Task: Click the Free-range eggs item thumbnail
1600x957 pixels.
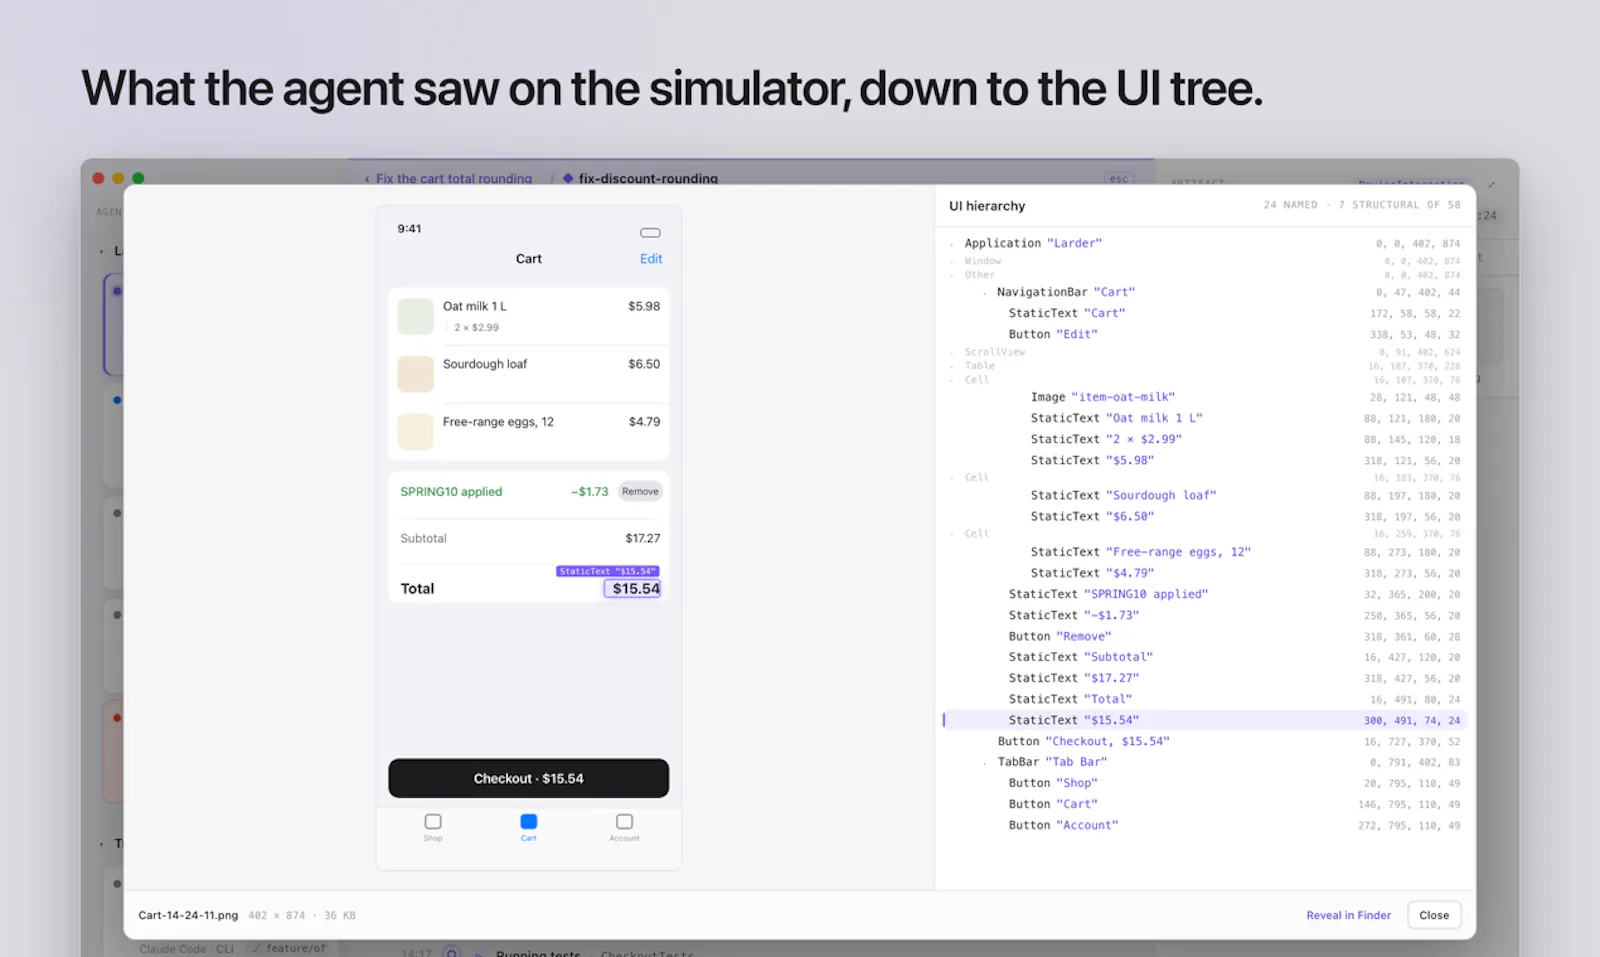Action: 415,432
